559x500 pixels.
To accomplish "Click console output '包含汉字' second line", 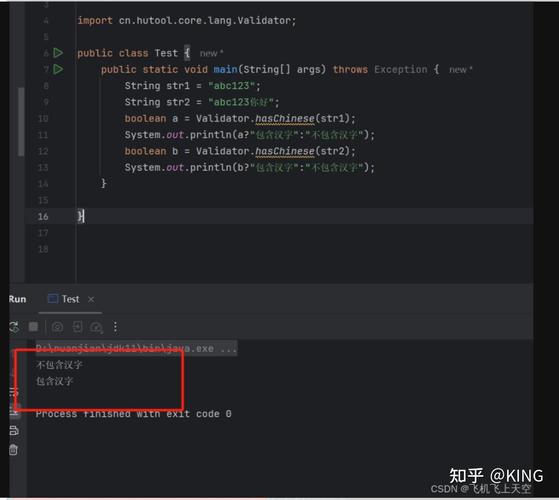I will [55, 381].
